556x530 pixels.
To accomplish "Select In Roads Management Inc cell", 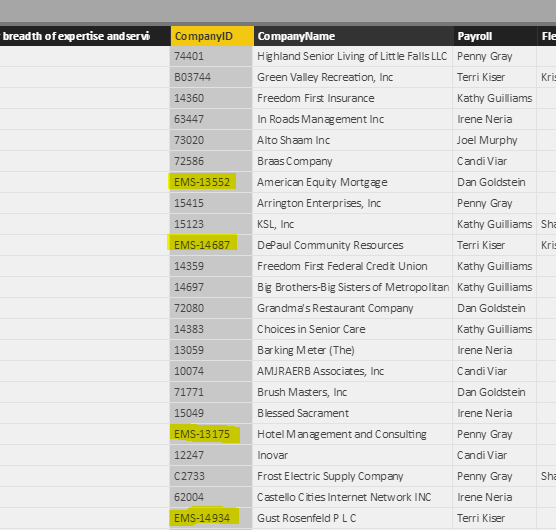I will click(352, 119).
